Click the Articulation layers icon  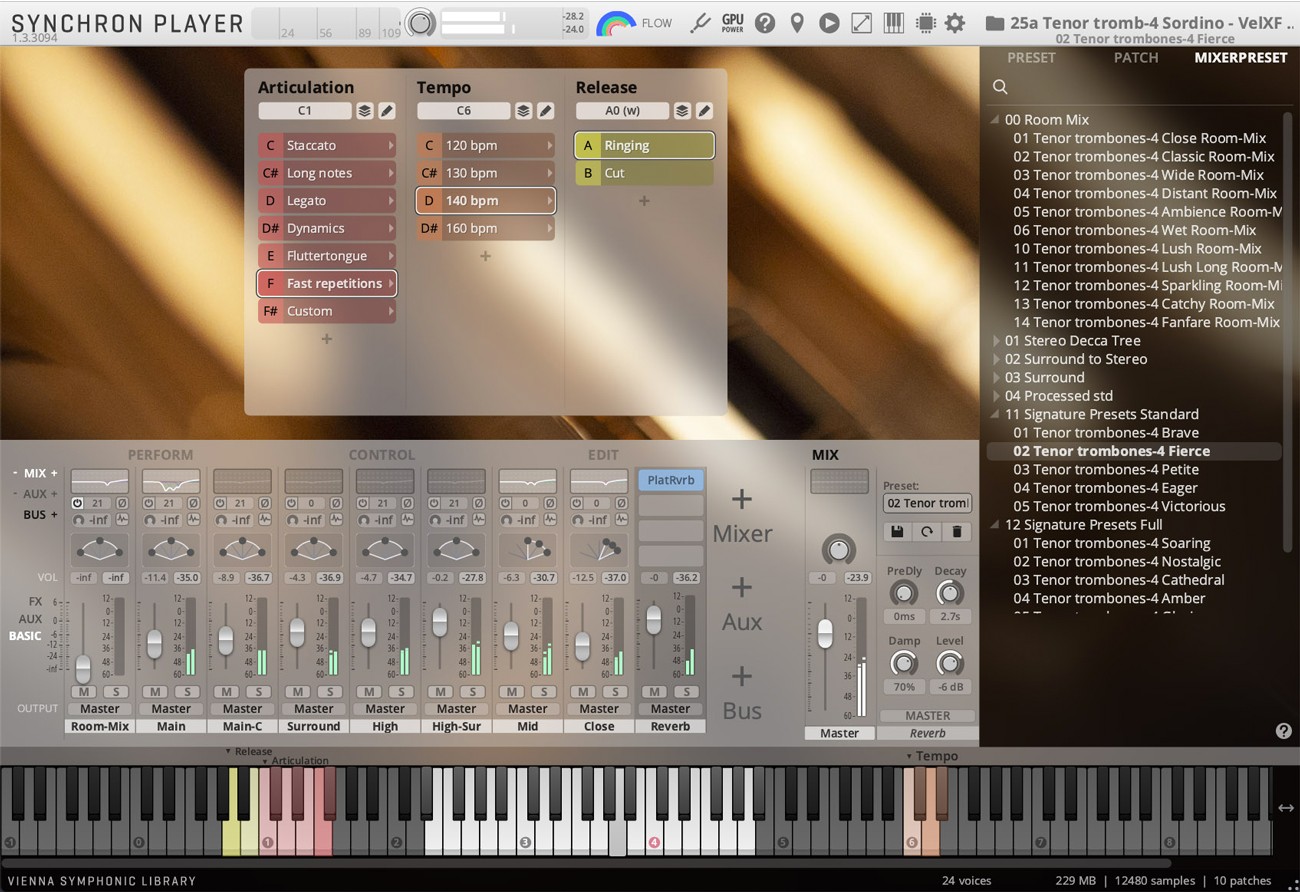[x=364, y=111]
